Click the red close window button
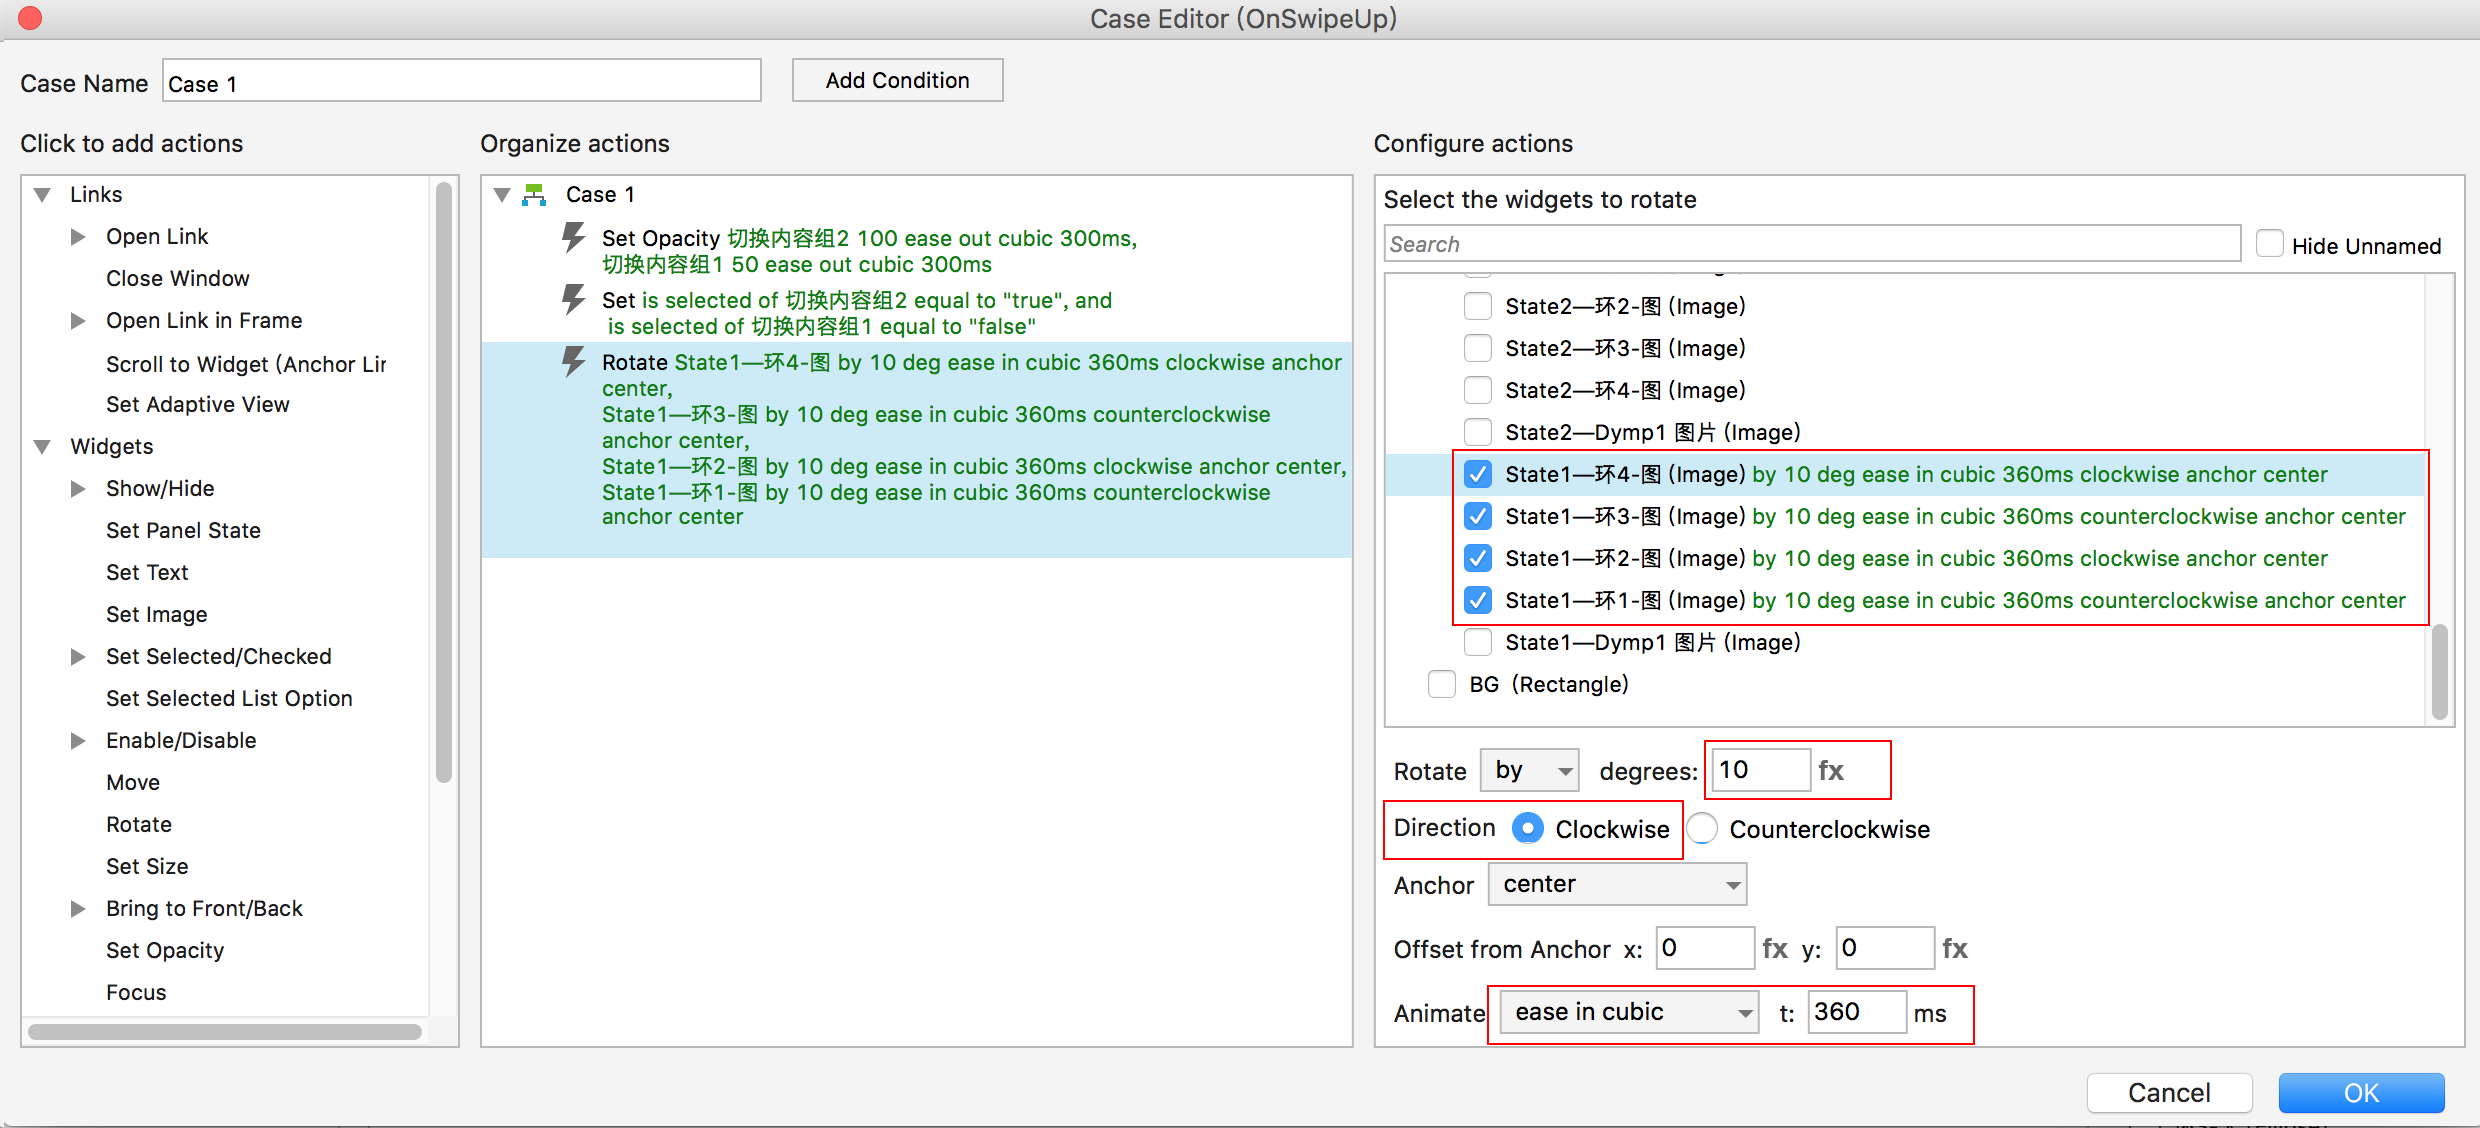The image size is (2480, 1128). 30,18
